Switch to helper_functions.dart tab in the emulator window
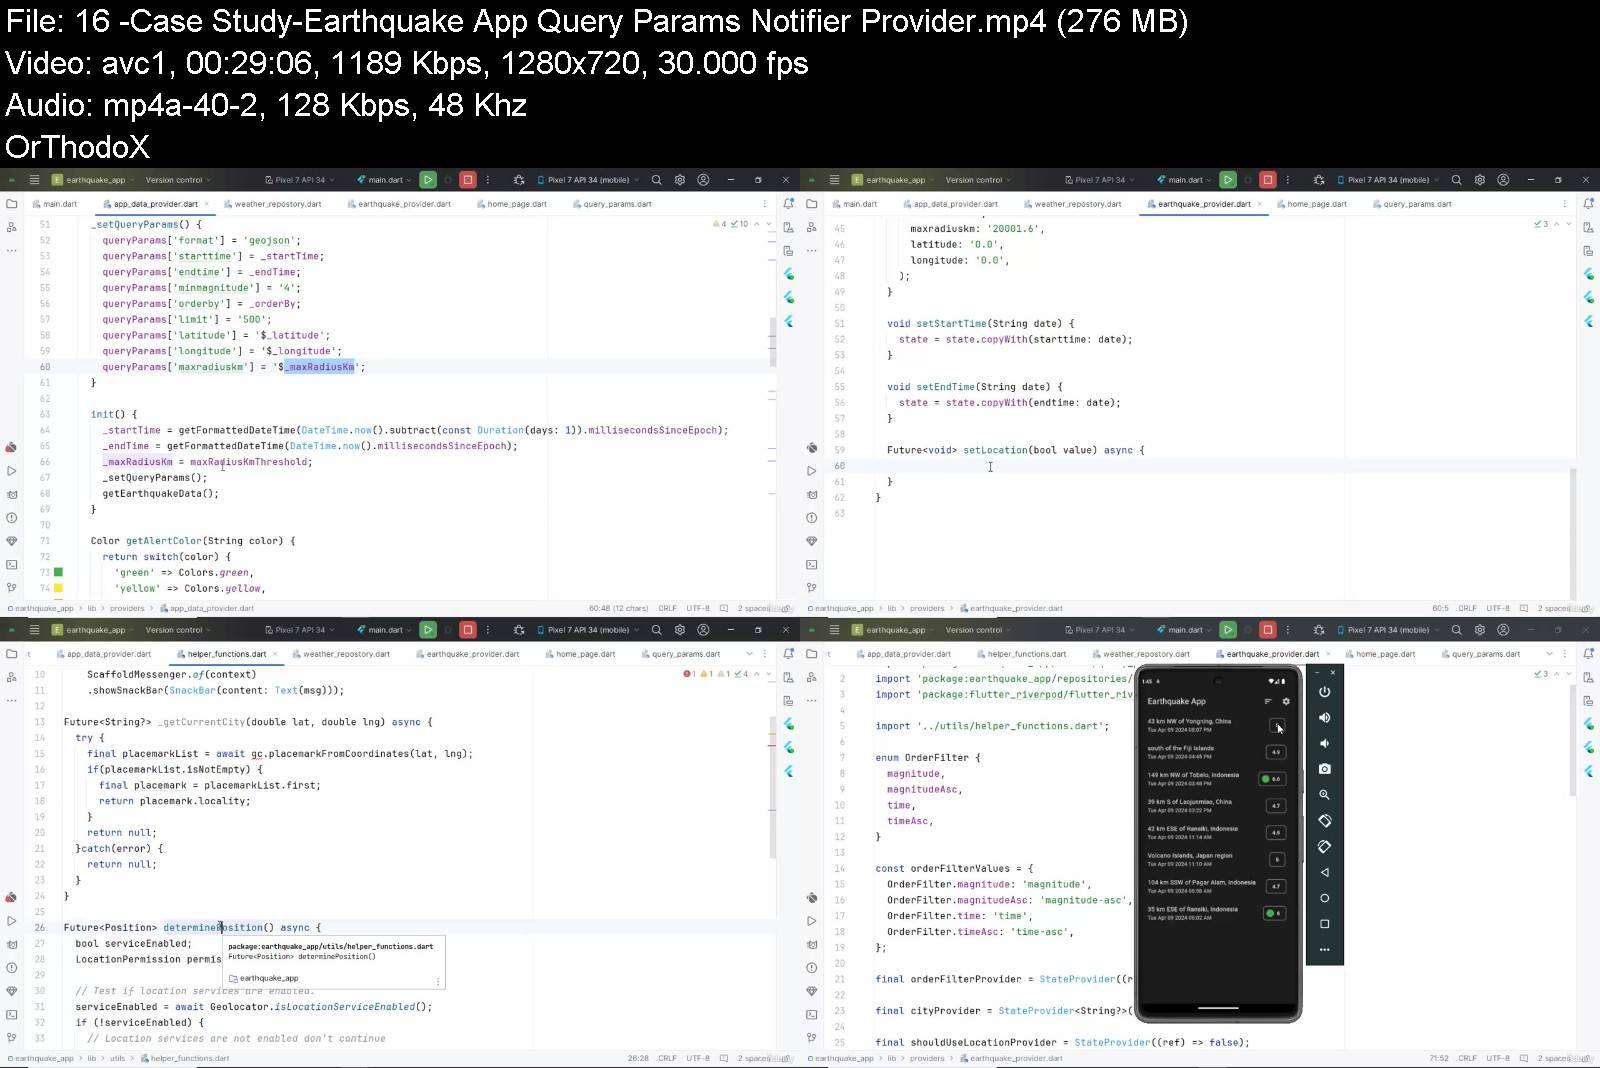Screen dimensions: 1600x1068 point(1021,654)
